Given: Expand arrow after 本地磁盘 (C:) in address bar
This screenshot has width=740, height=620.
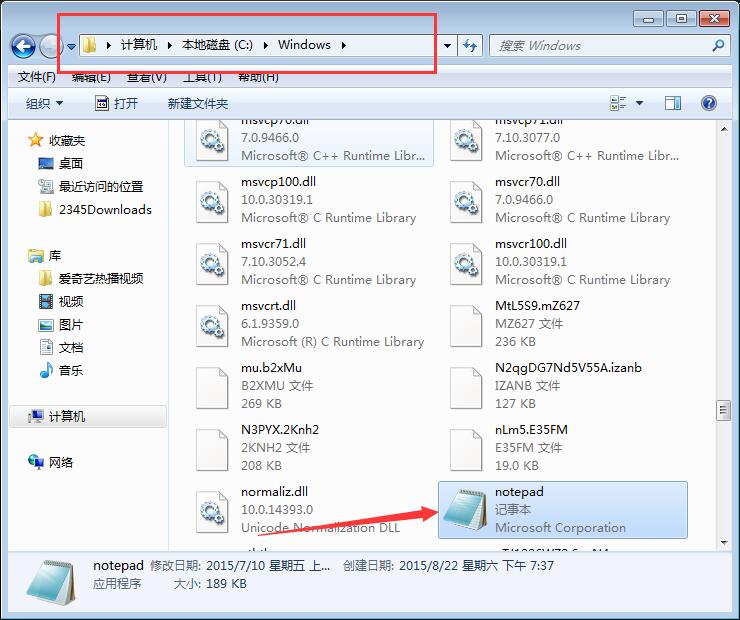Looking at the screenshot, I should tap(266, 45).
